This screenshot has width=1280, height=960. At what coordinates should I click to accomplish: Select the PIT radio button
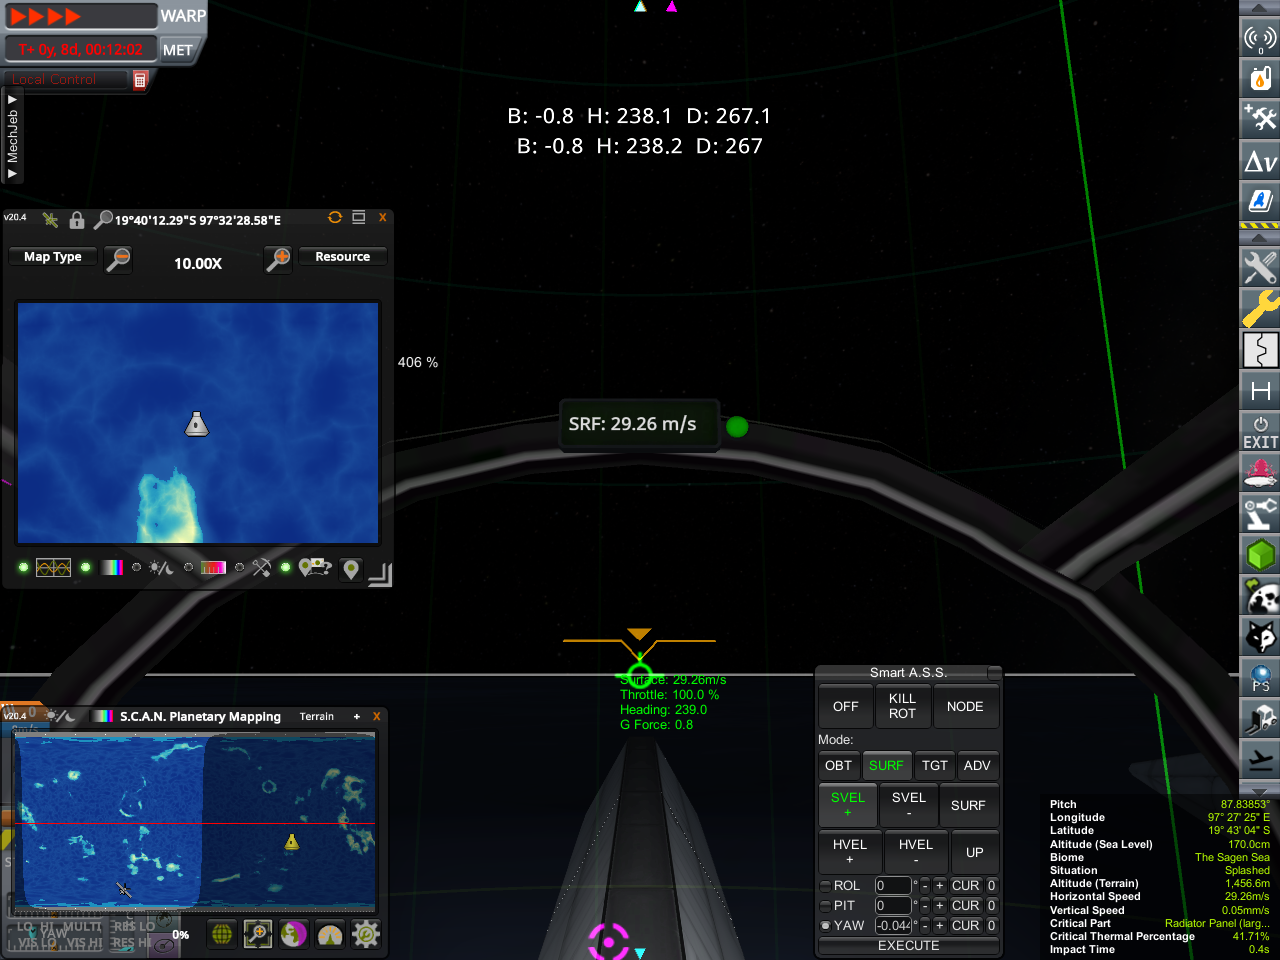pos(825,906)
